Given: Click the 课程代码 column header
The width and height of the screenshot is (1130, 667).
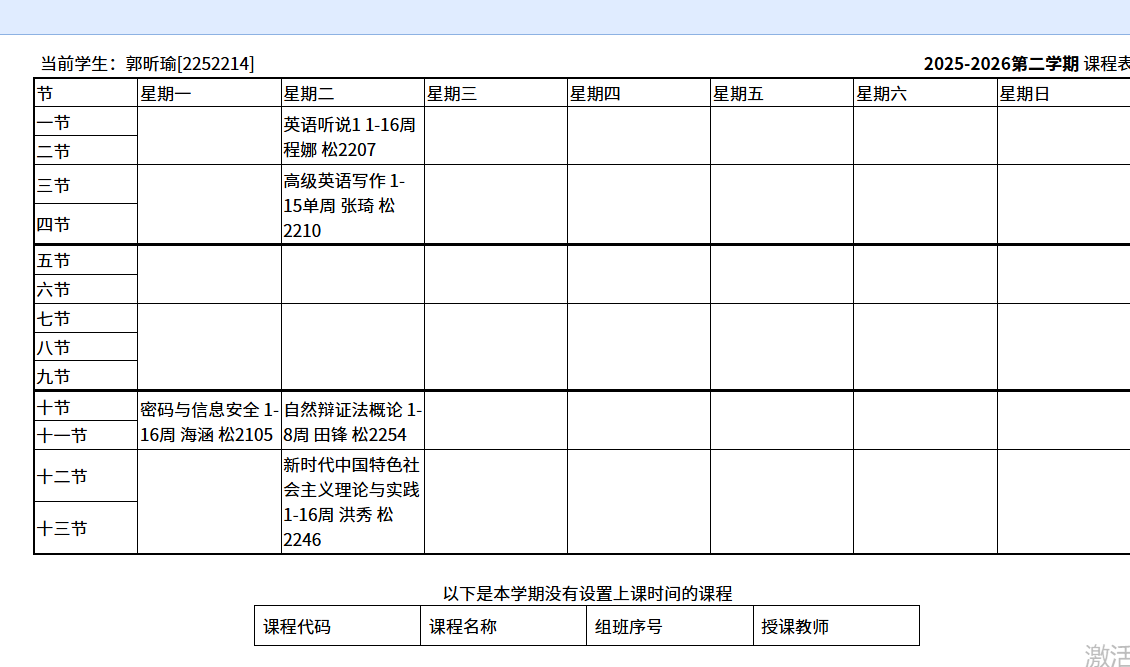Looking at the screenshot, I should coord(297,627).
